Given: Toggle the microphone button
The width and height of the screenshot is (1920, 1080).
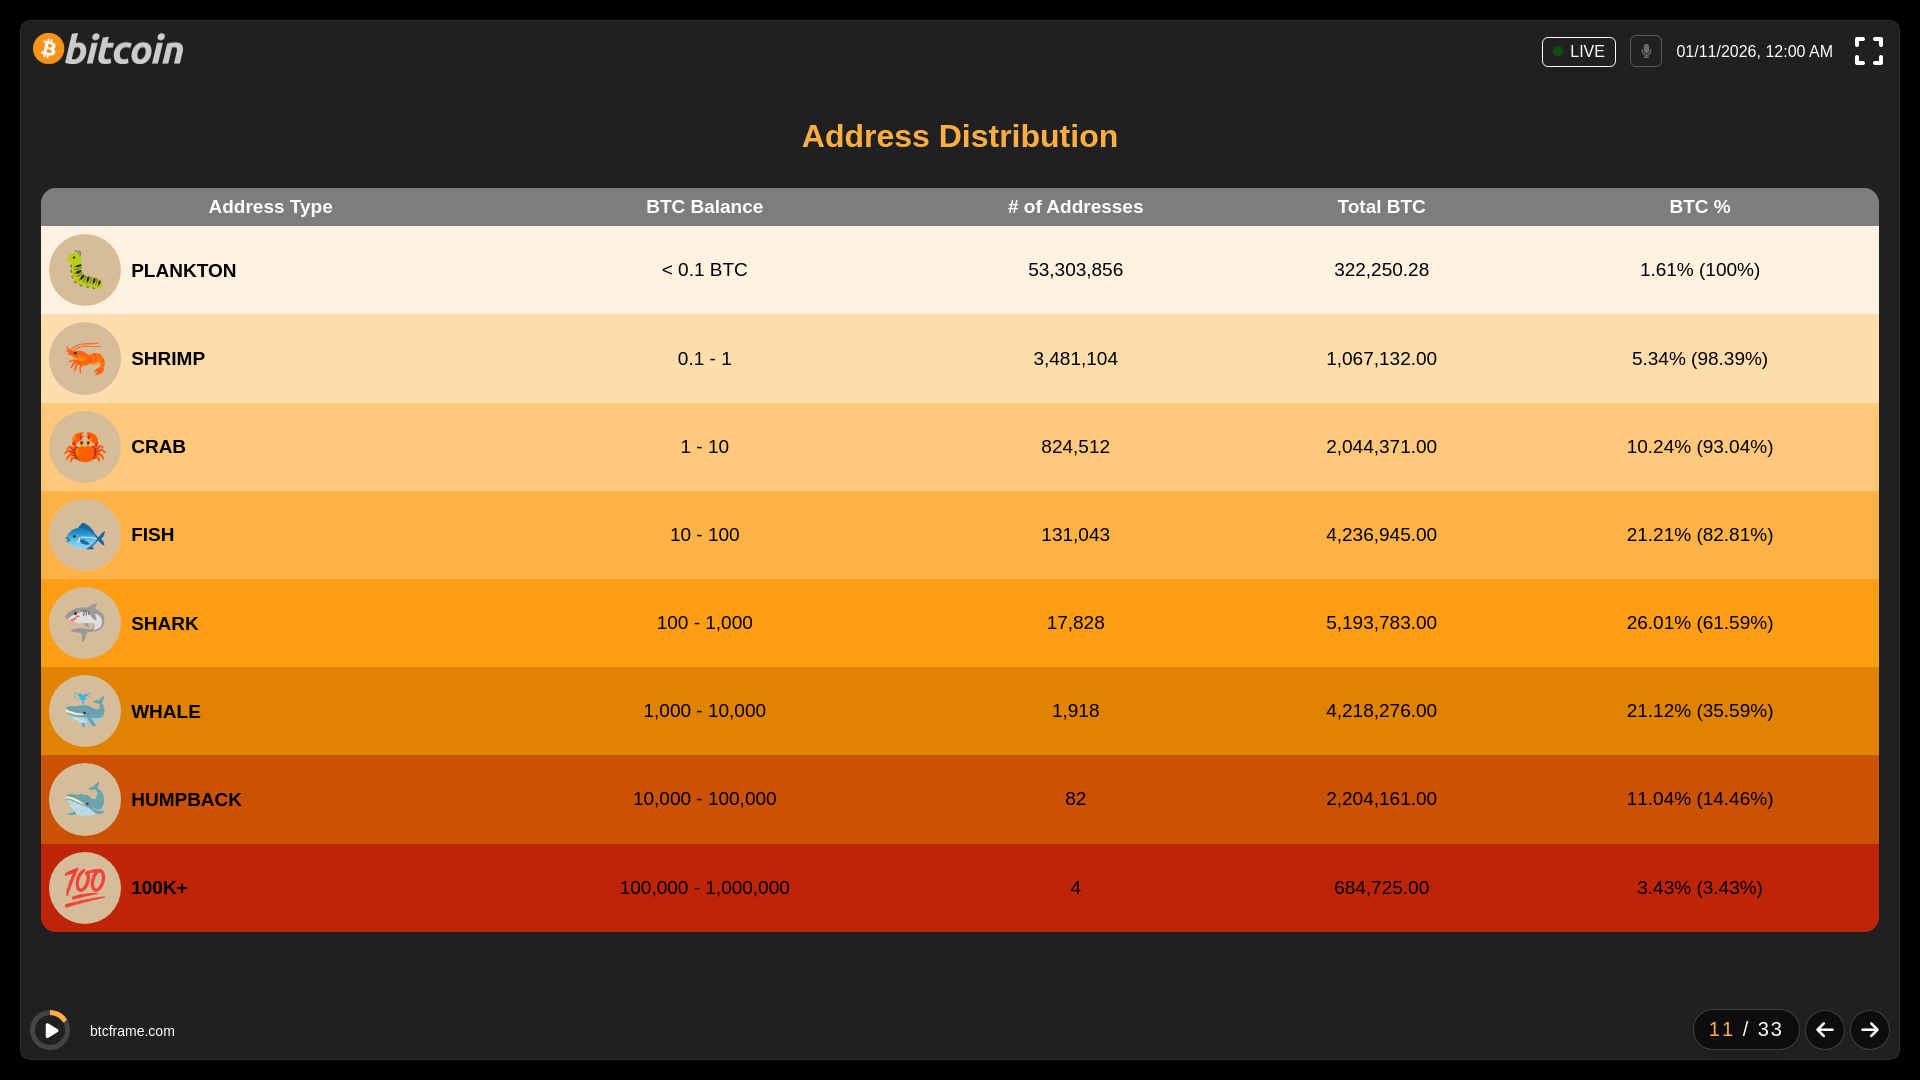Looking at the screenshot, I should coord(1645,52).
